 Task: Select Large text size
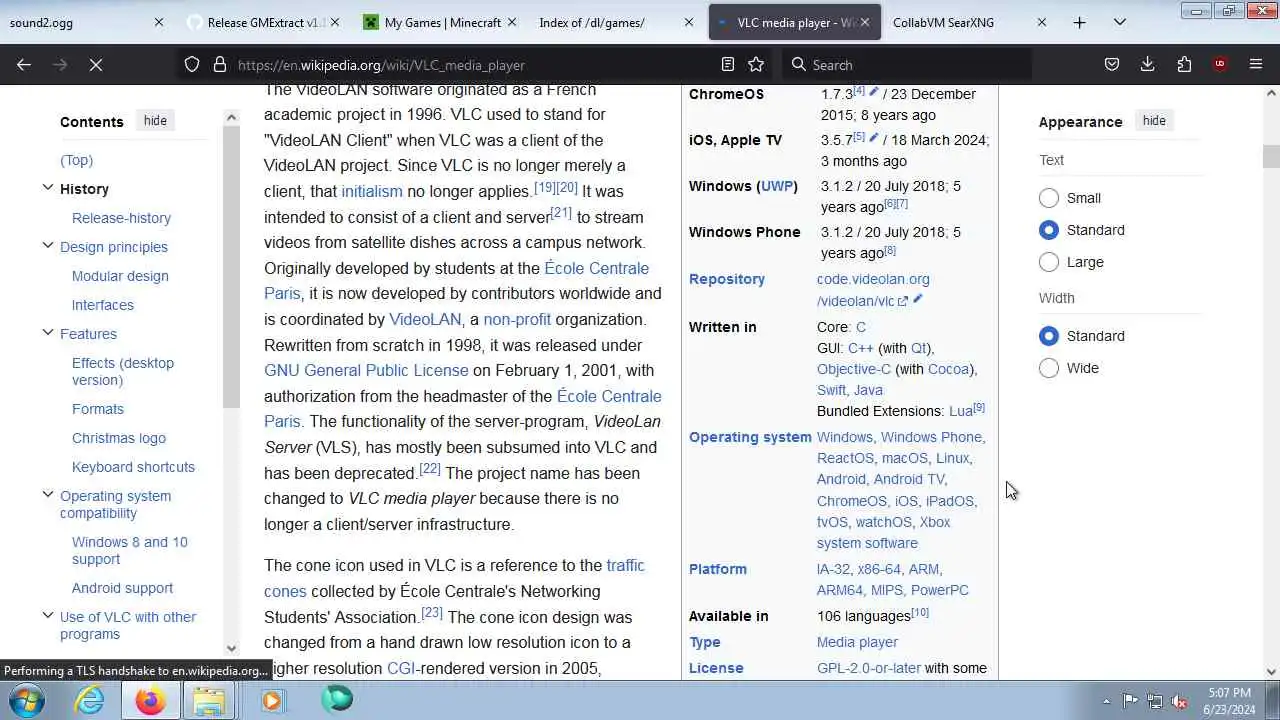click(1048, 262)
